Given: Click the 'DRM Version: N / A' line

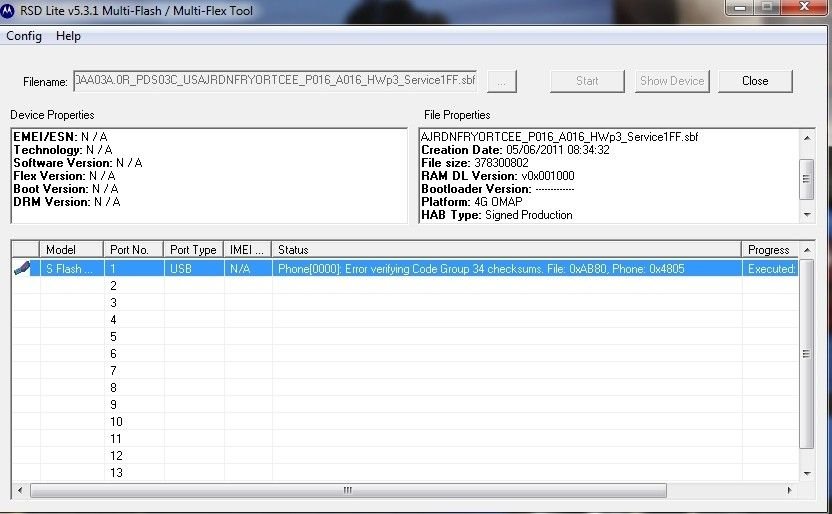Looking at the screenshot, I should click(x=67, y=202).
